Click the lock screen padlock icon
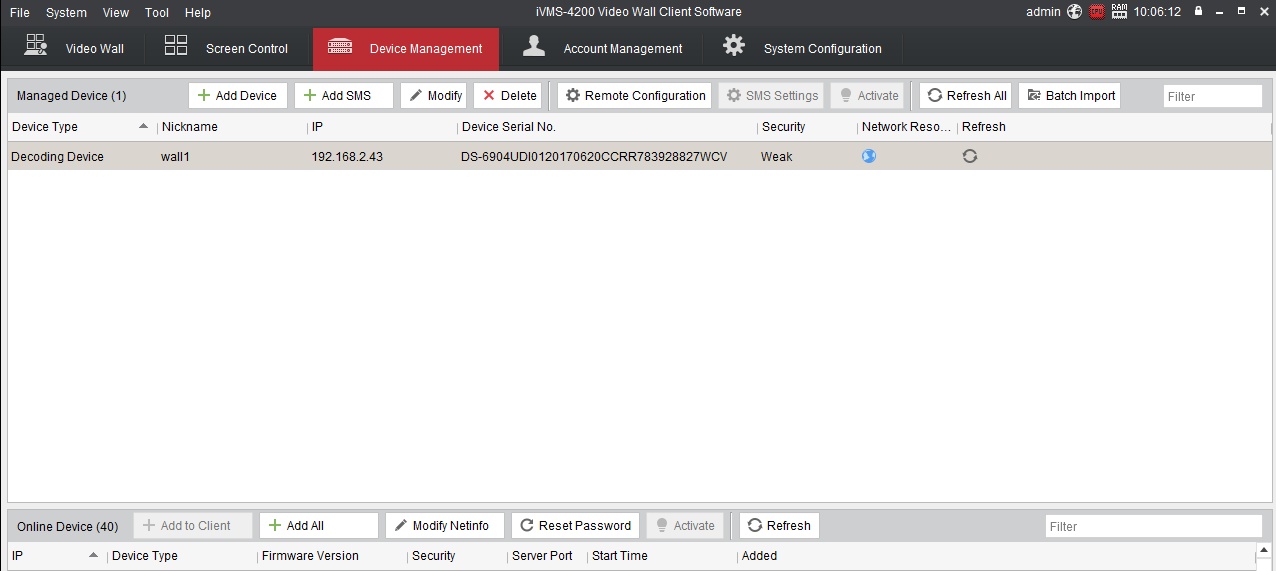 tap(1198, 12)
